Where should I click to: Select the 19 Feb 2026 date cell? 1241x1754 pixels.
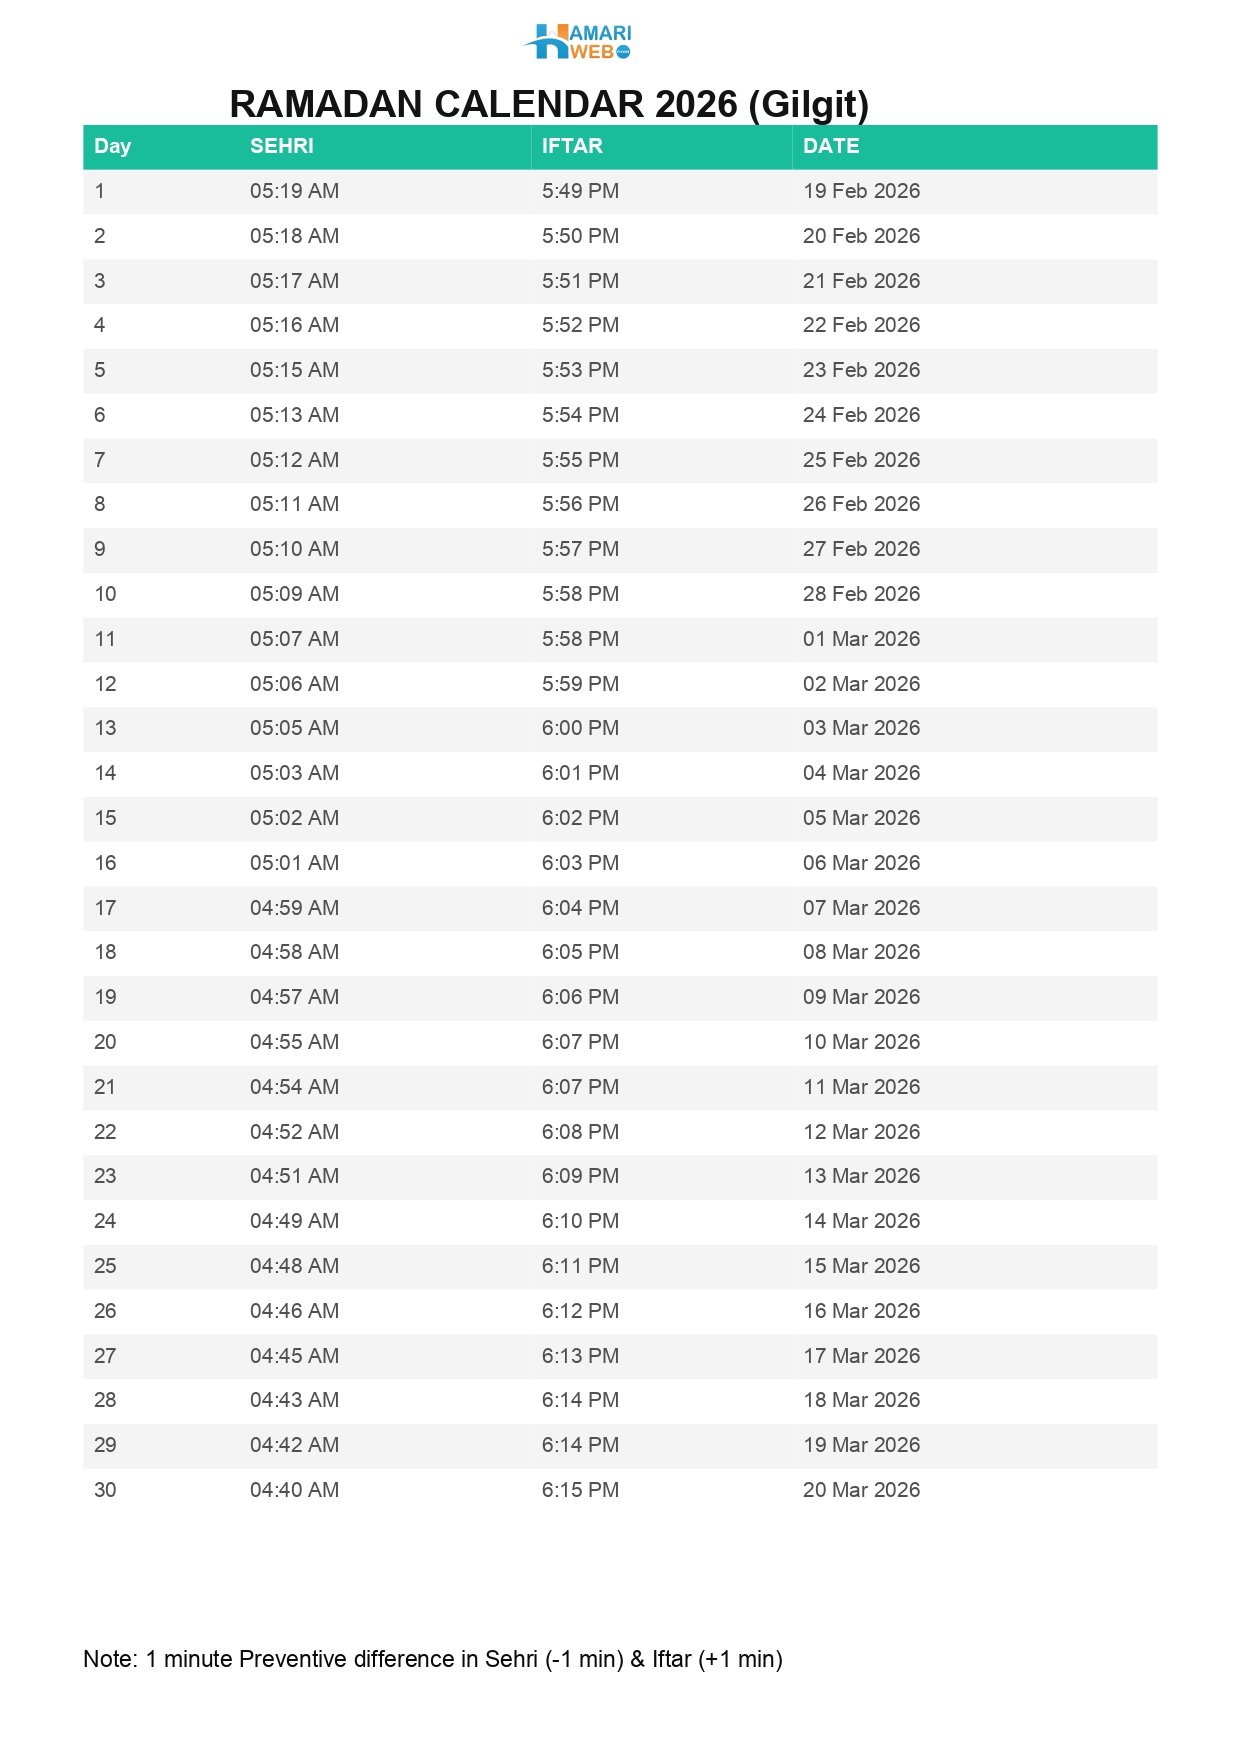(861, 191)
